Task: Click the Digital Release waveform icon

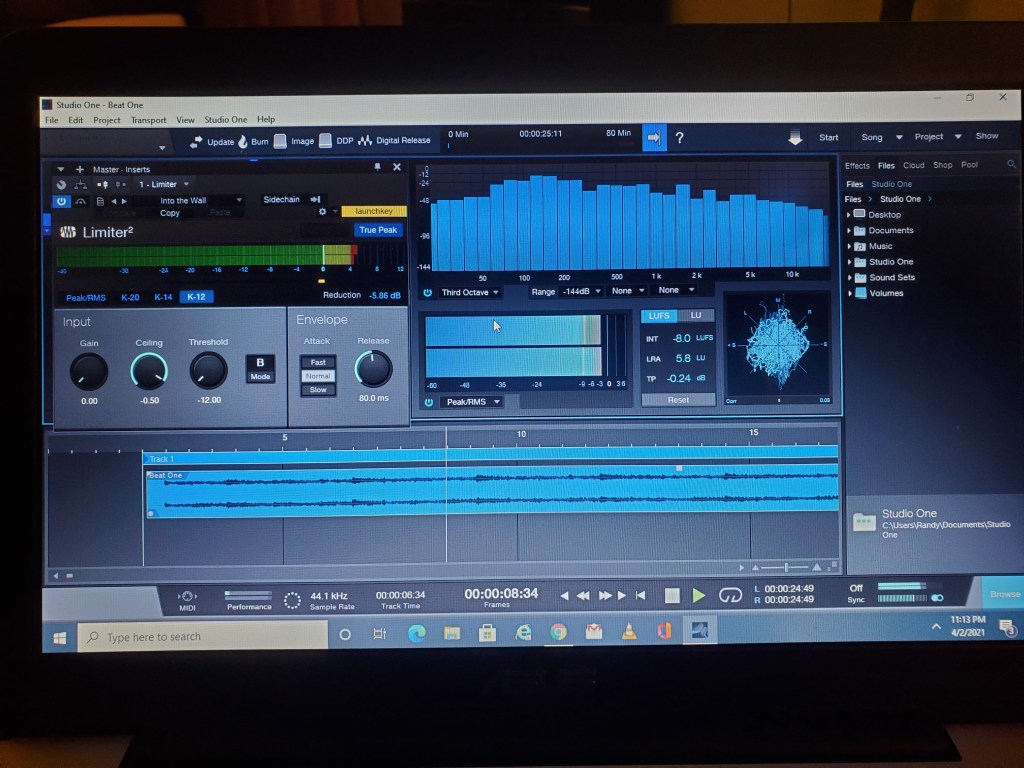Action: 365,141
